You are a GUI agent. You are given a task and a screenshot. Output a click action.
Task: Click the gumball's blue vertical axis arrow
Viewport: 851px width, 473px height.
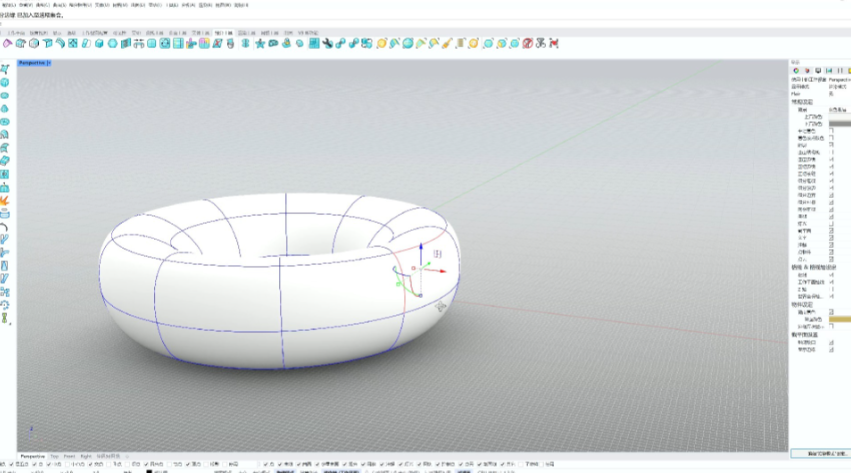[421, 245]
